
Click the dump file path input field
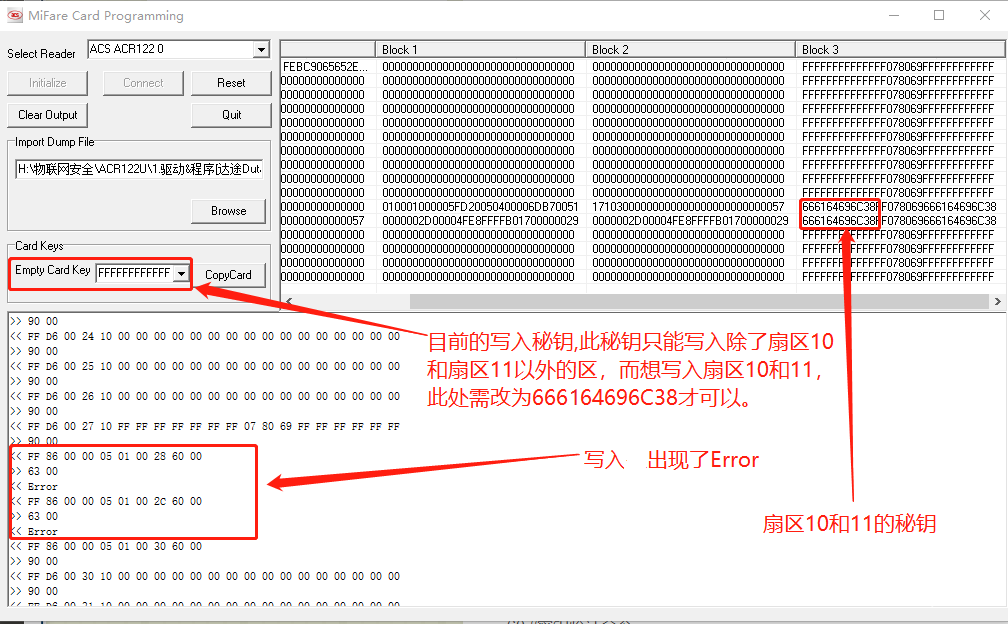139,169
